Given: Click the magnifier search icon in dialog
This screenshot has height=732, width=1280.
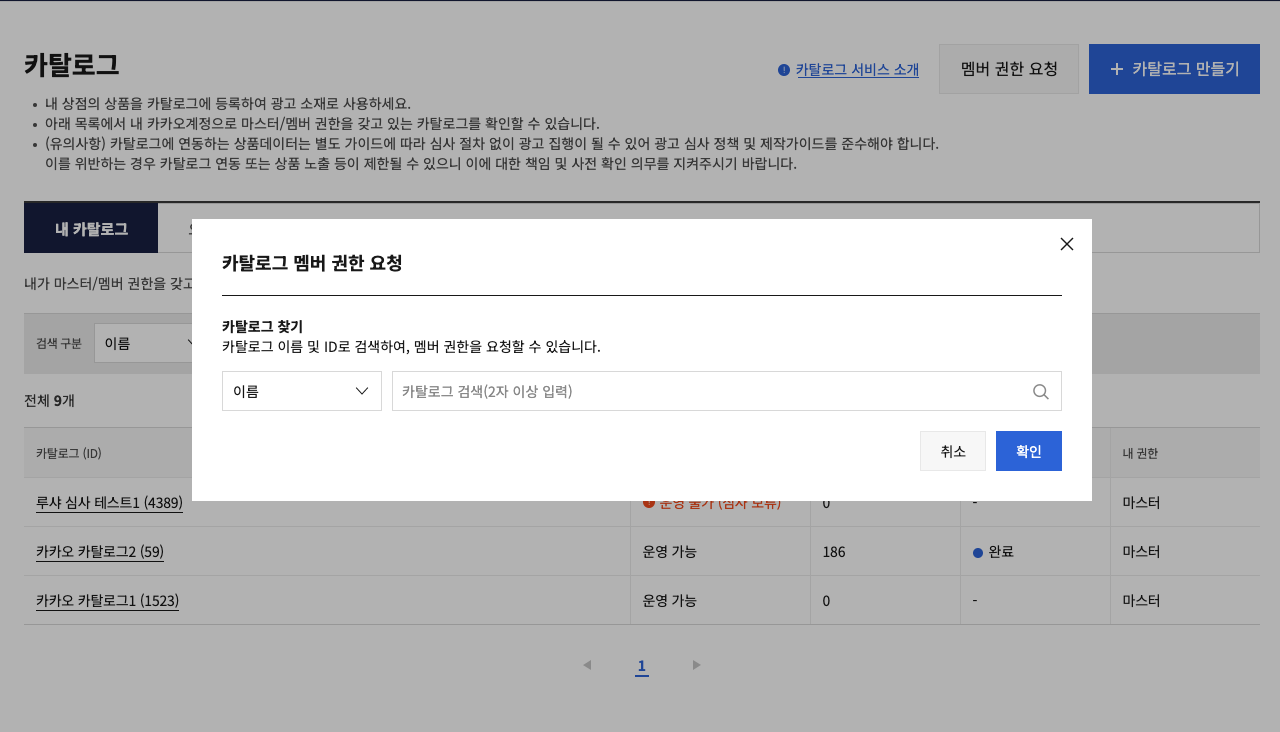Looking at the screenshot, I should coord(1040,392).
